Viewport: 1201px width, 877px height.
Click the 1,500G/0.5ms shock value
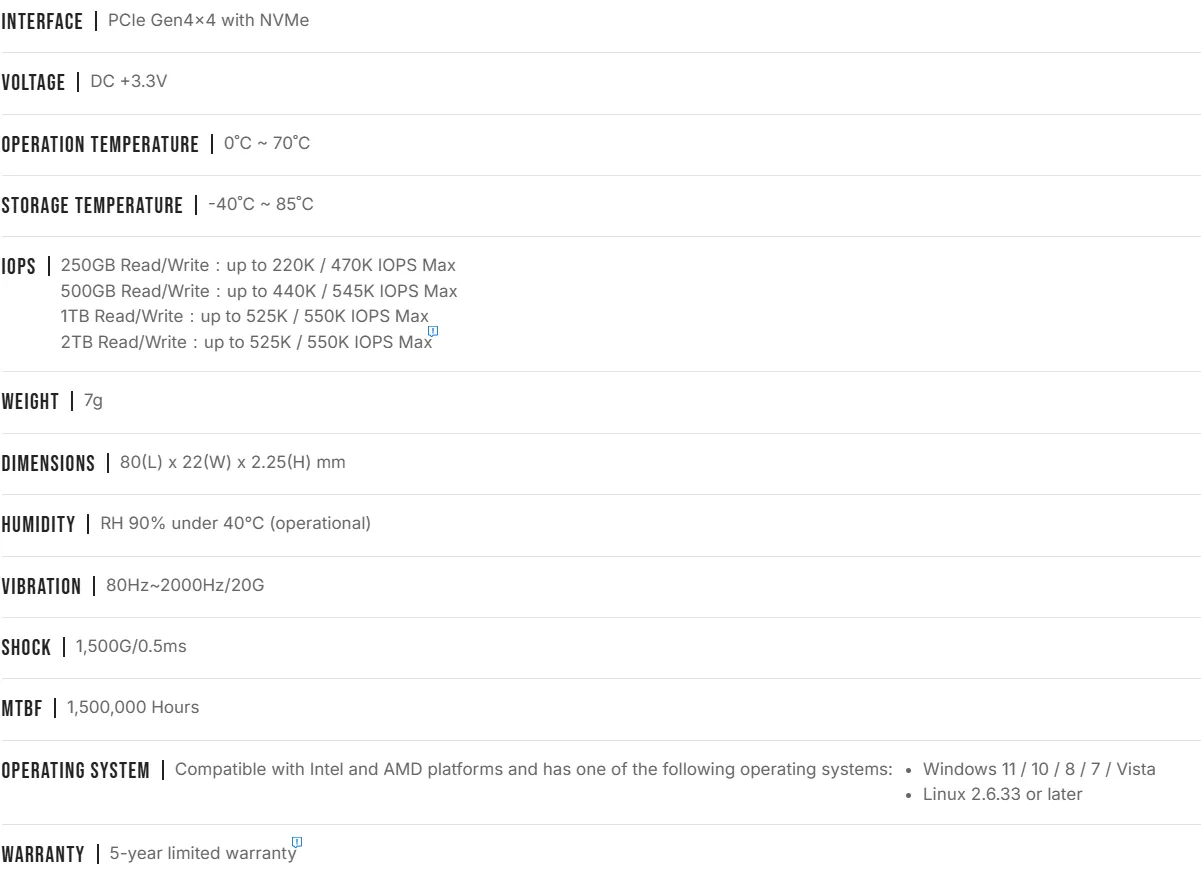131,646
